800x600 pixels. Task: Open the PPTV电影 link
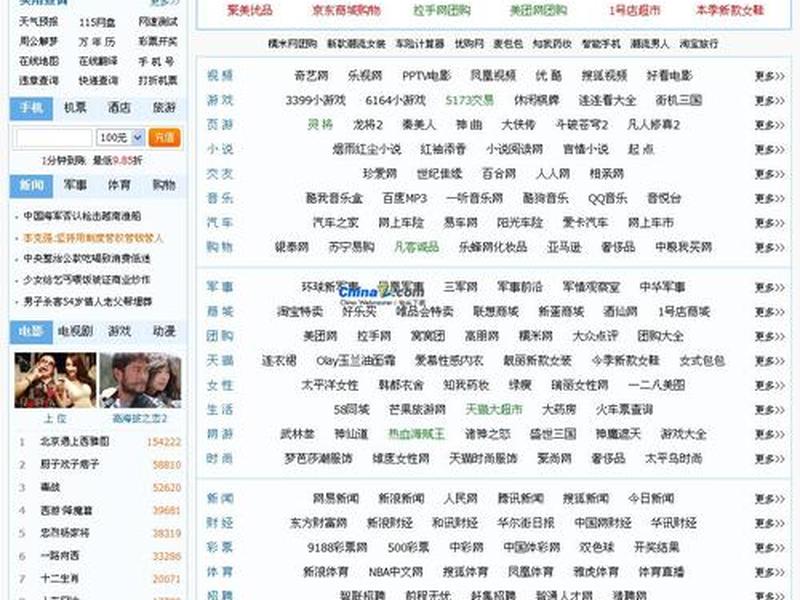427,76
